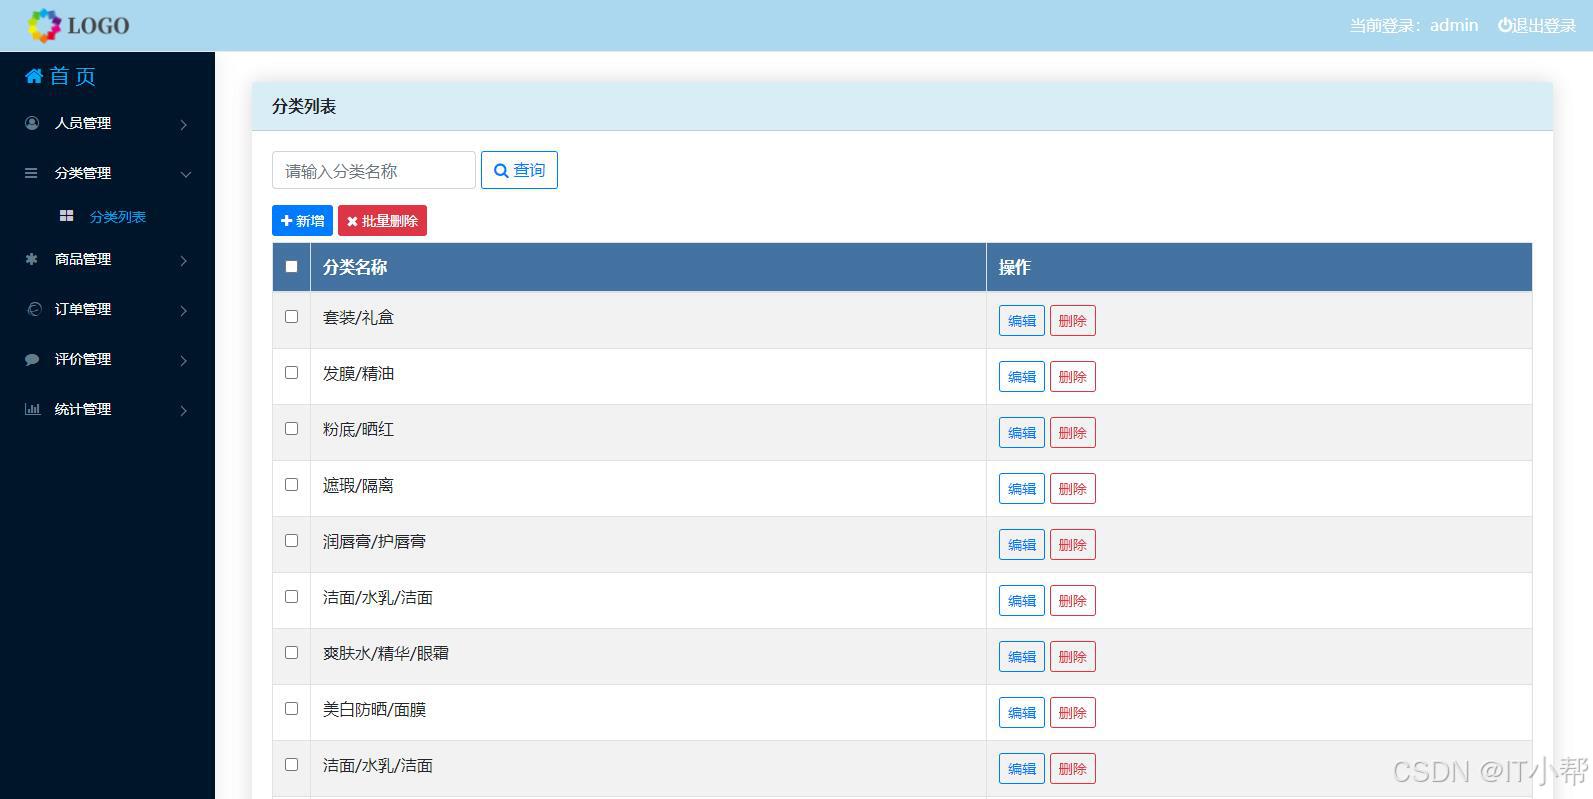Collapse the 分类管理 chevron
Screen dimensions: 1593x799
[x=185, y=174]
